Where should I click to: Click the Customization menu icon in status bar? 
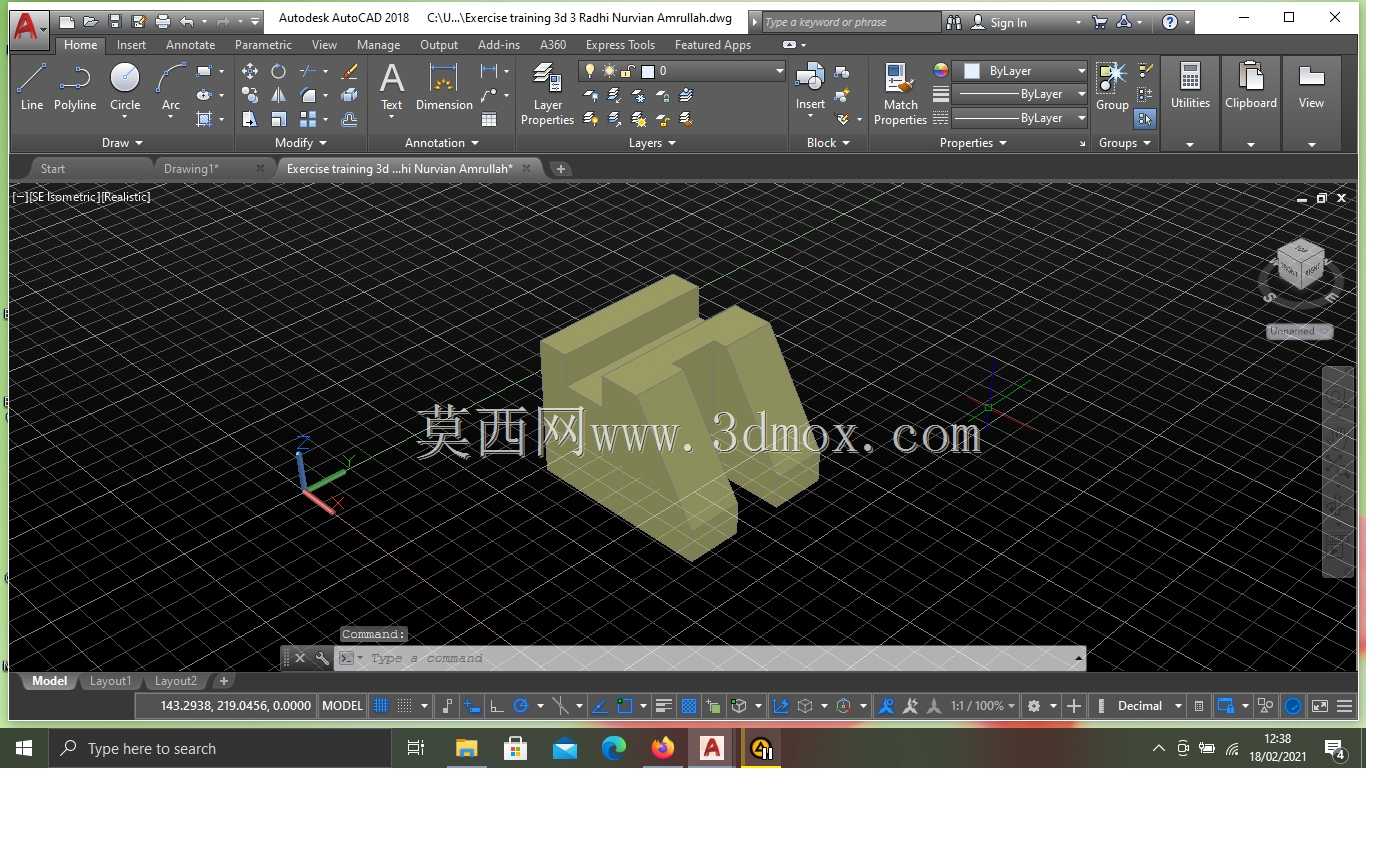click(x=1344, y=706)
